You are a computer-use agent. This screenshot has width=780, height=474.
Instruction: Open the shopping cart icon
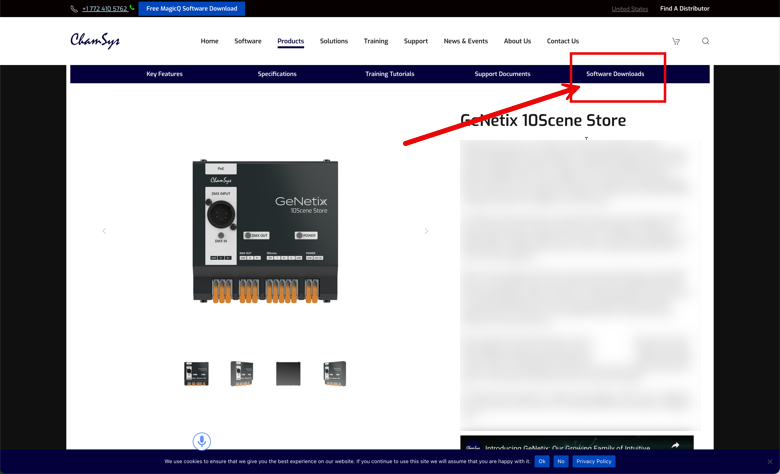(676, 41)
